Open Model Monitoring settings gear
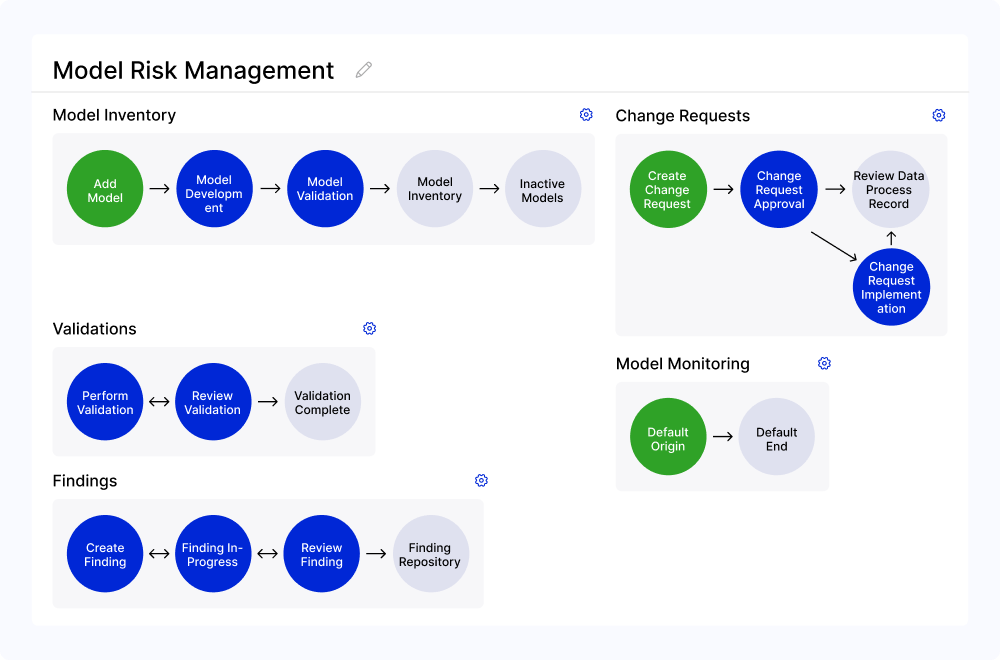 [x=824, y=363]
